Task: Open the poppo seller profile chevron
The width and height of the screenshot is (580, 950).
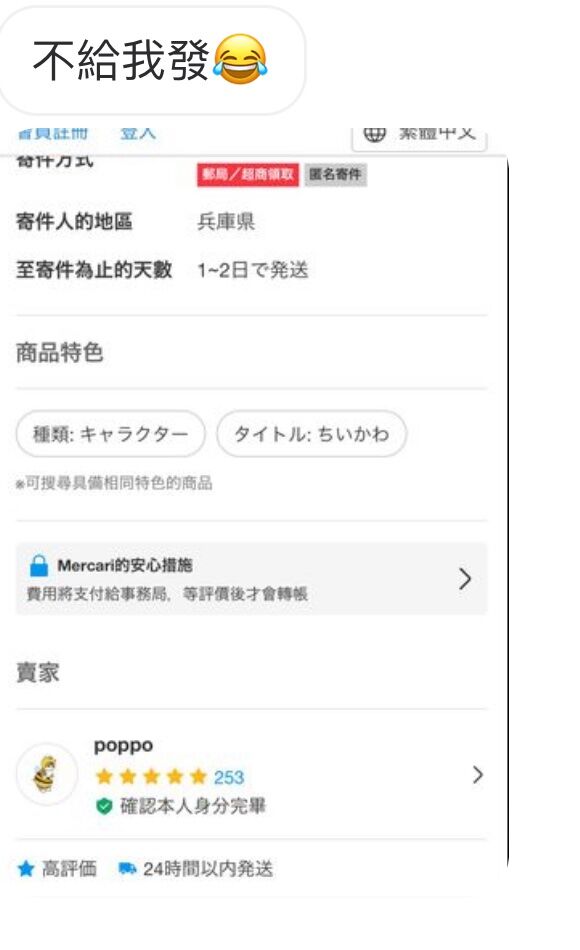Action: [478, 774]
